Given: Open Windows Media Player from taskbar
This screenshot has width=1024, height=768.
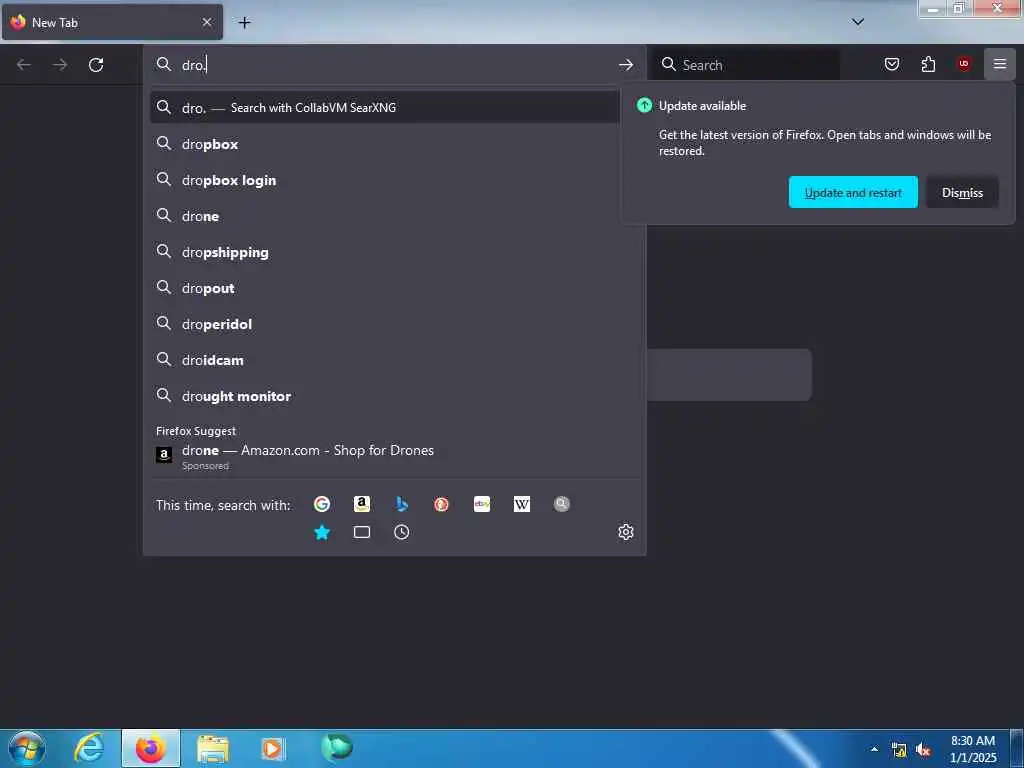Looking at the screenshot, I should point(273,748).
